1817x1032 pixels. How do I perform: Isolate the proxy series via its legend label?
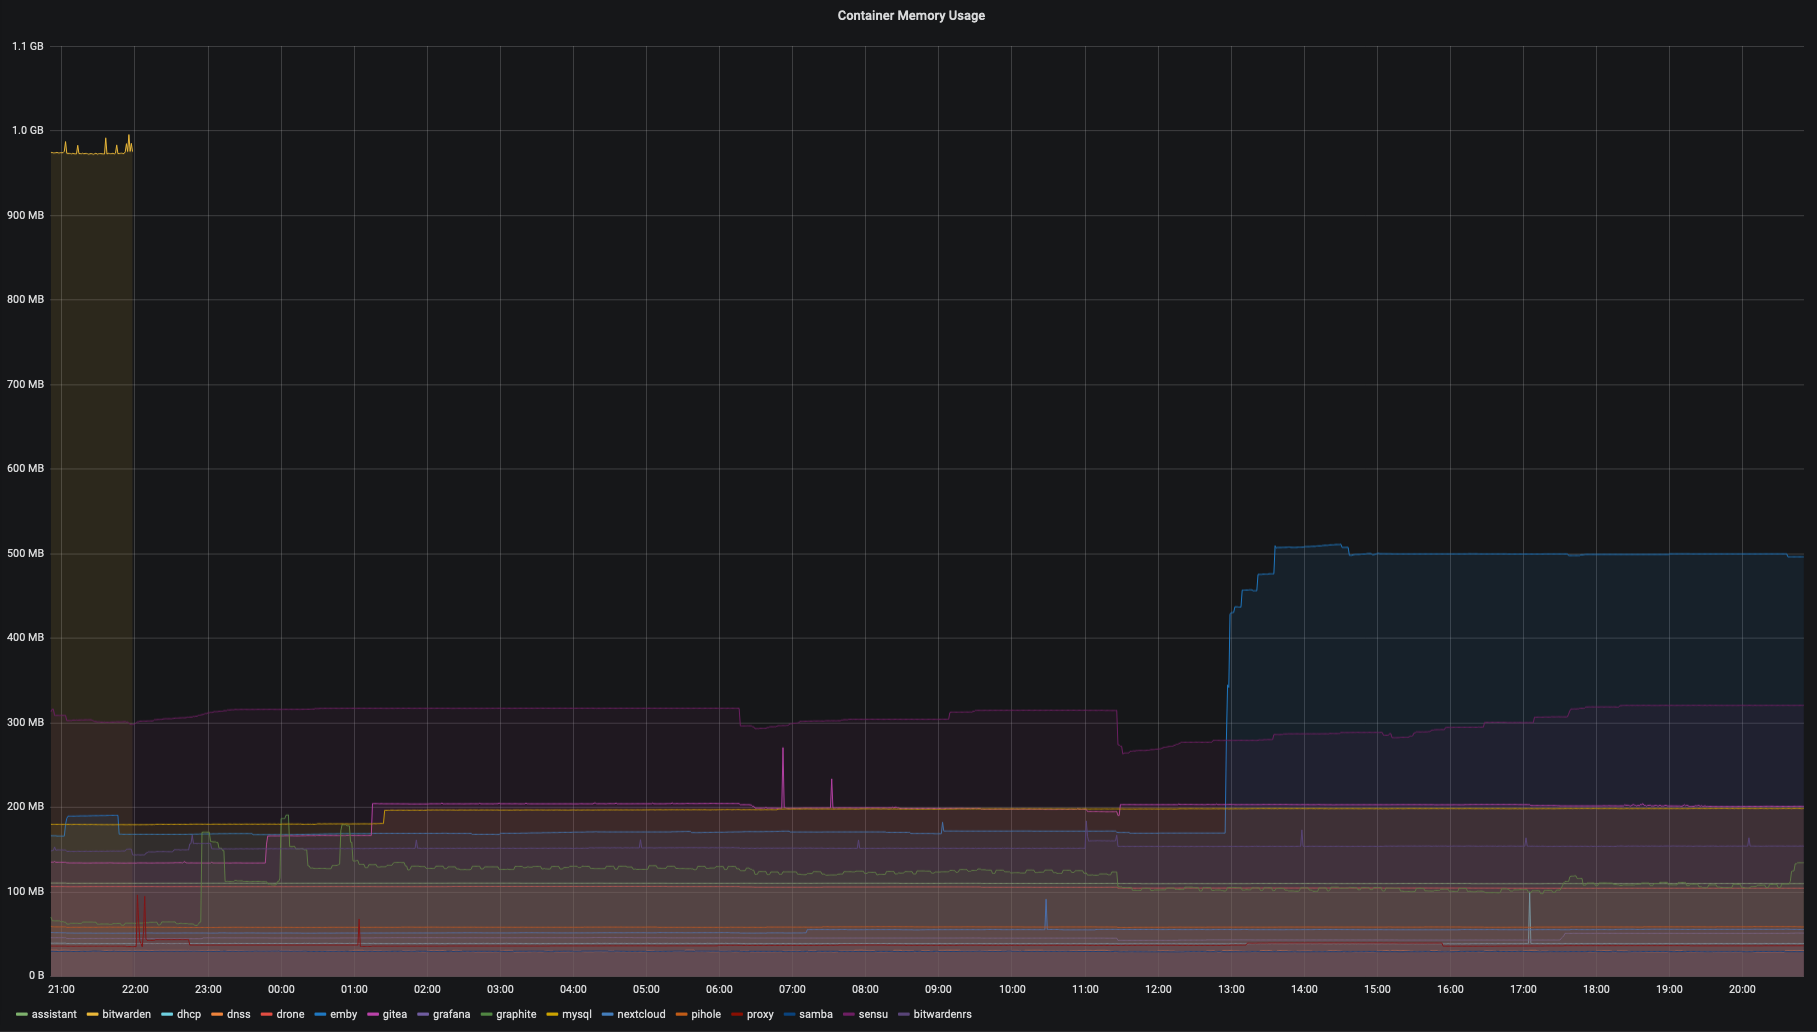[x=760, y=1014]
